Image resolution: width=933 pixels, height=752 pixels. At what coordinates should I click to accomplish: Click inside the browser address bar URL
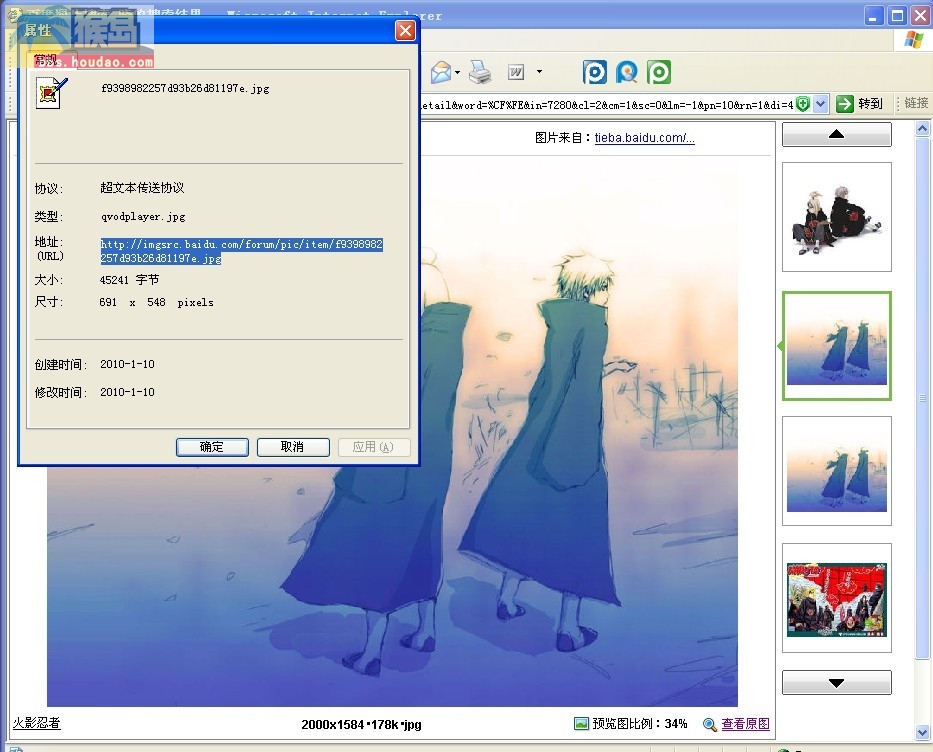coord(607,105)
